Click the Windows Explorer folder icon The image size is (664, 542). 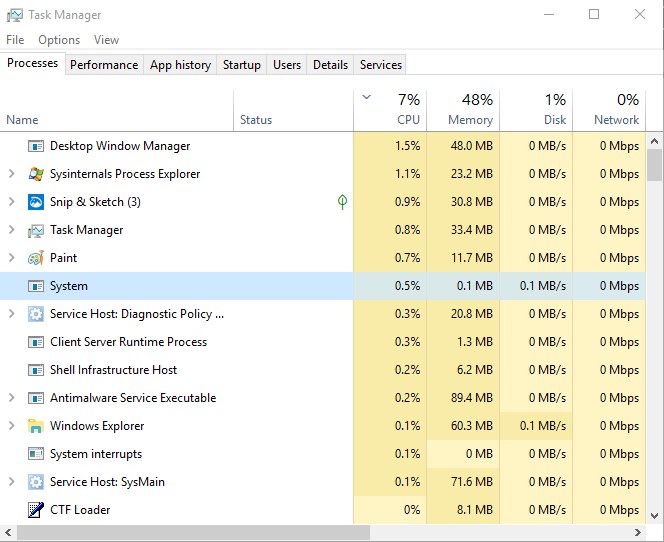tap(36, 426)
